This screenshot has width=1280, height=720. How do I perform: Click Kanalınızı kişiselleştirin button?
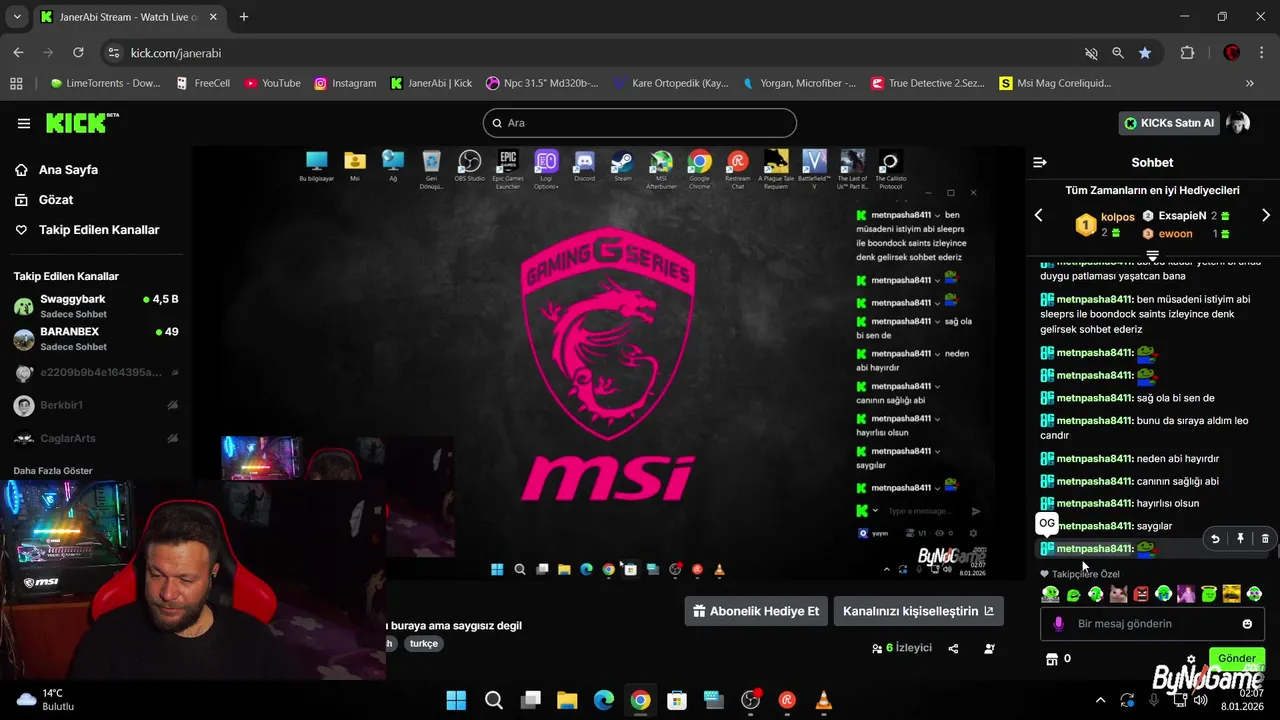(919, 611)
